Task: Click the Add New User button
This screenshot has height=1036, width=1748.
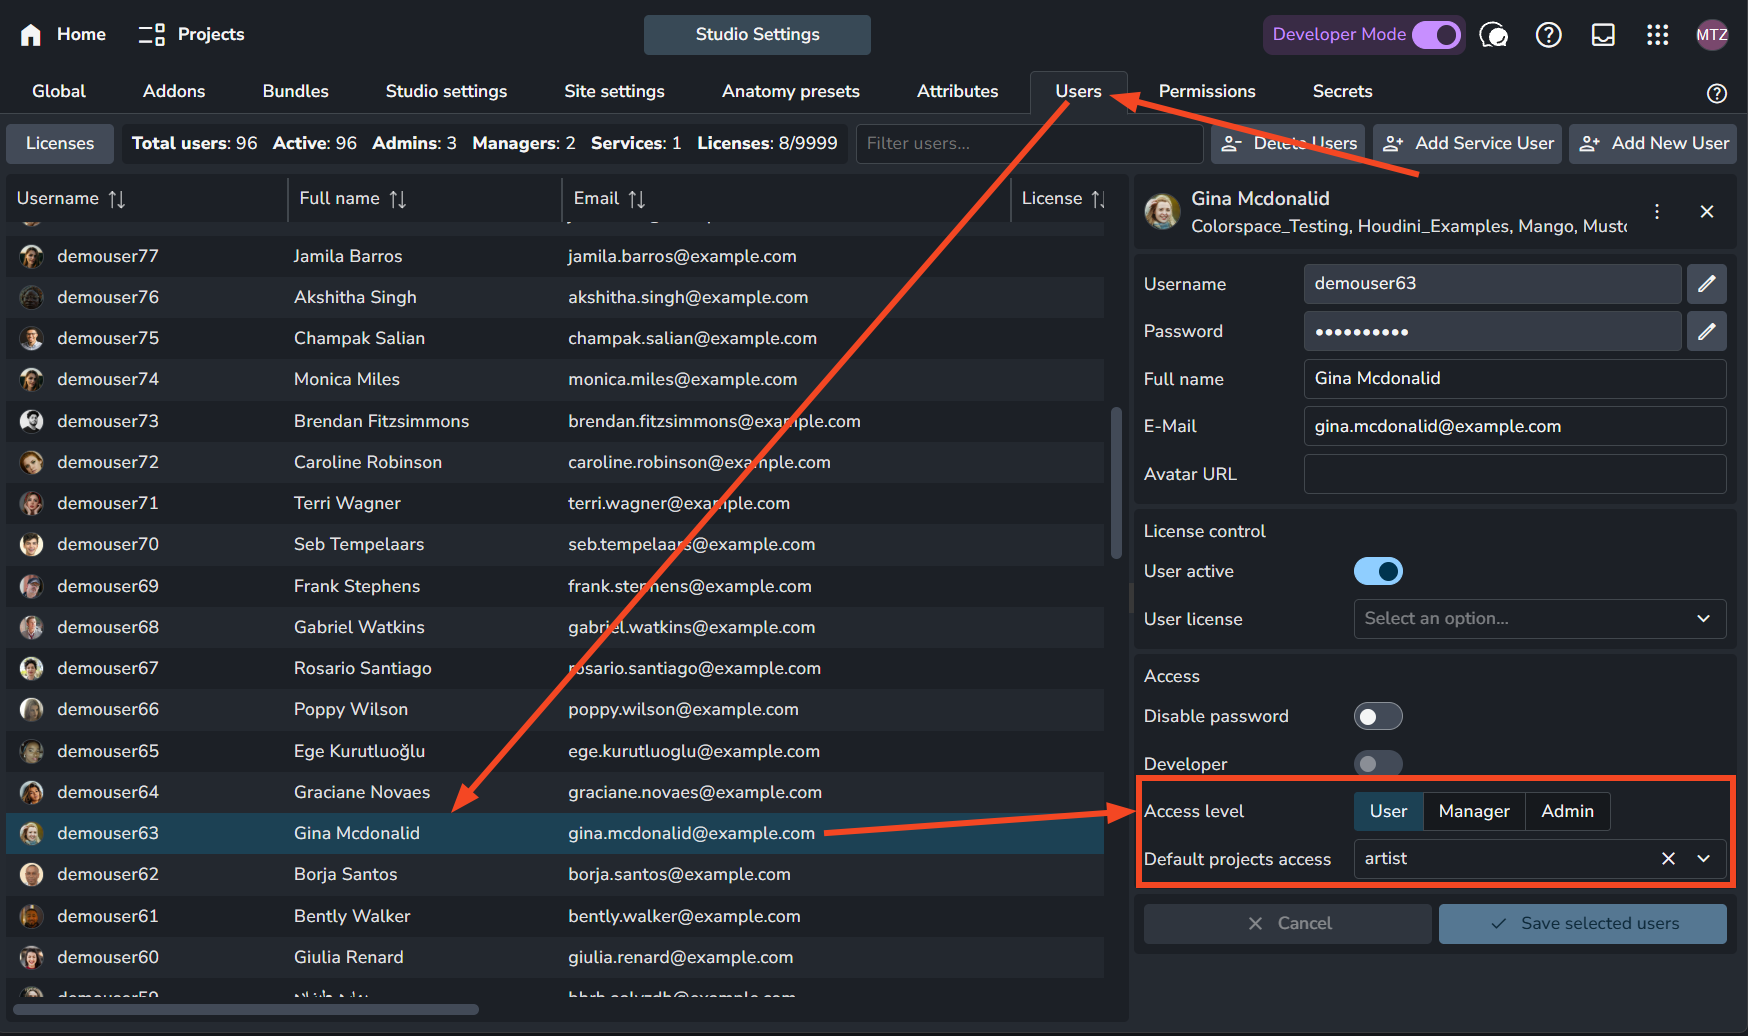Action: 1654,143
